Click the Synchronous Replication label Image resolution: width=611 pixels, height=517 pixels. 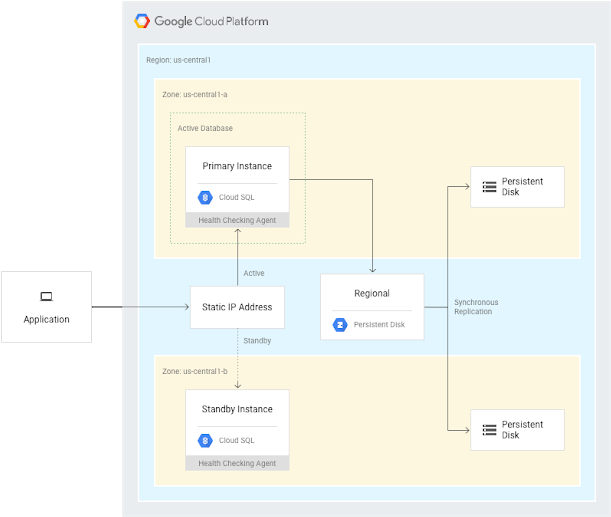[476, 307]
